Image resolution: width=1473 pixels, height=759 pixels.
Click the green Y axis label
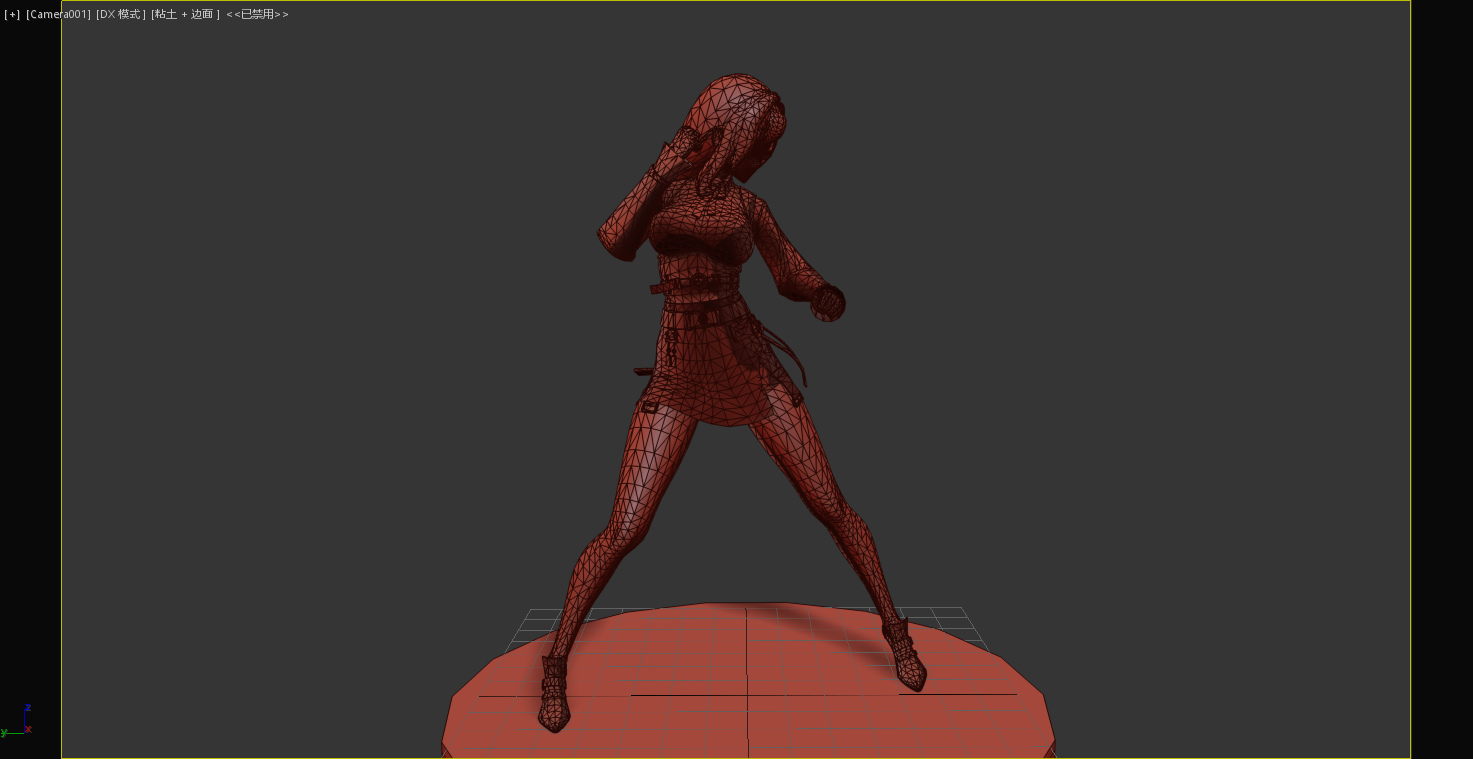[x=4, y=733]
